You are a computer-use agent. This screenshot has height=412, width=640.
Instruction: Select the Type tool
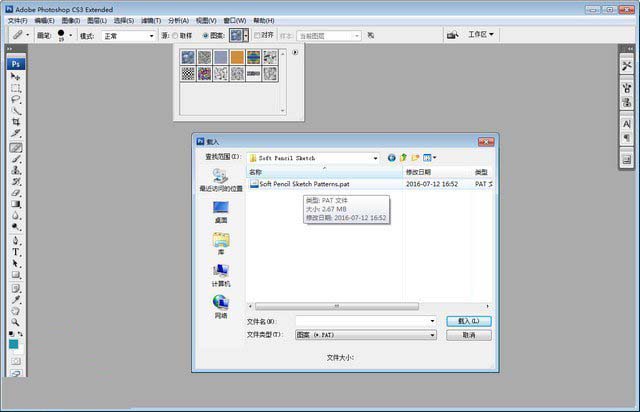point(16,252)
